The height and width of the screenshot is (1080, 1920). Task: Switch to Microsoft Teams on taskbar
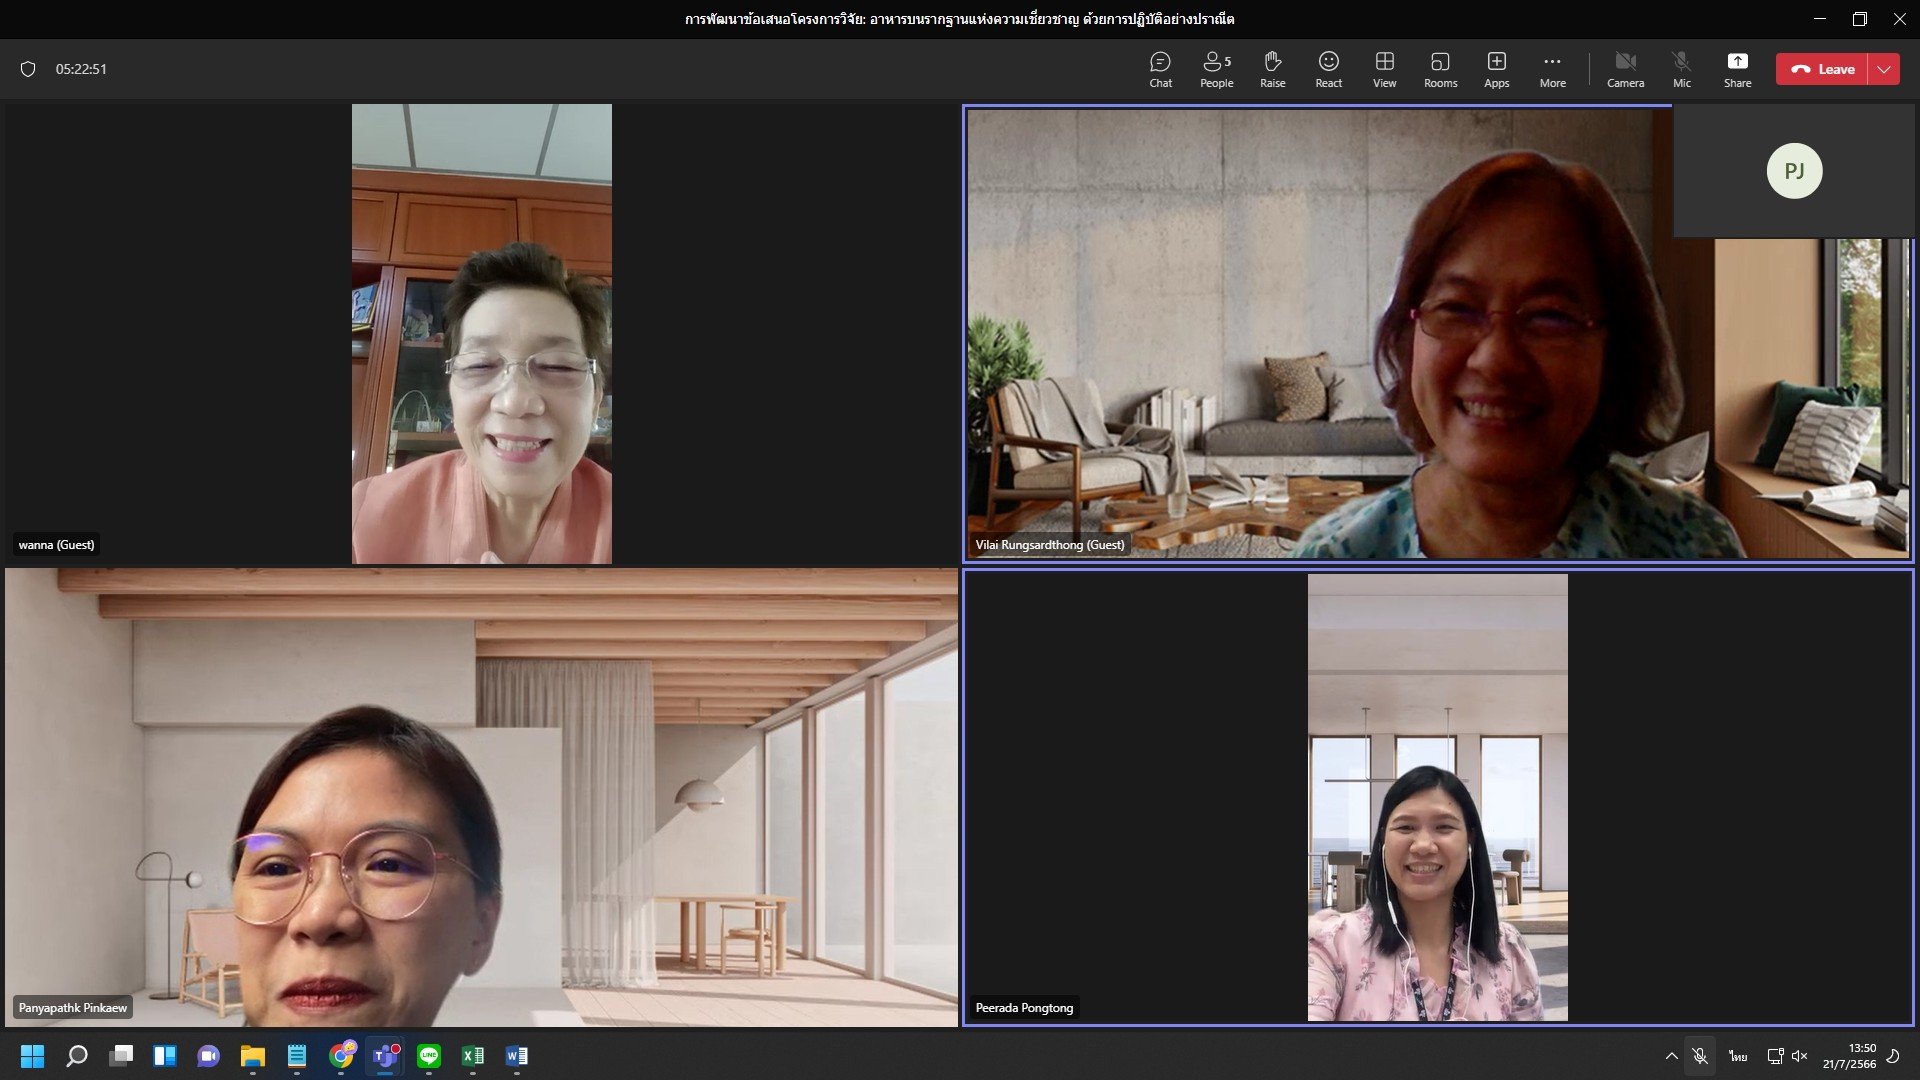pos(385,1056)
